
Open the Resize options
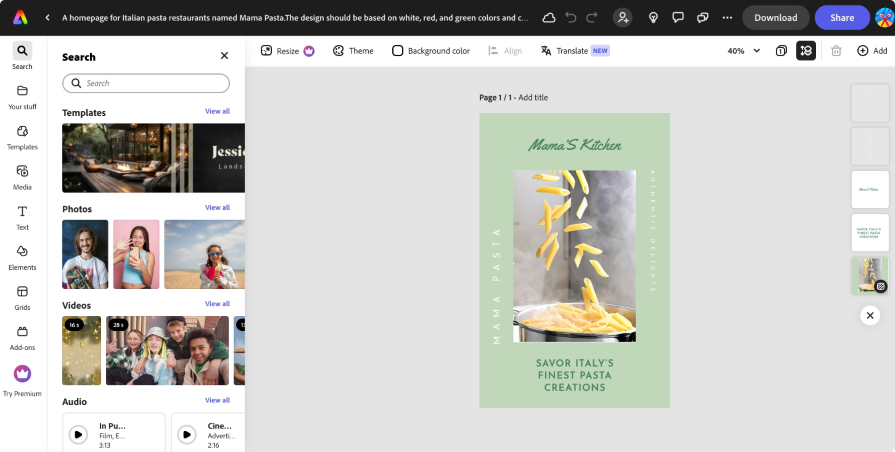tap(287, 51)
